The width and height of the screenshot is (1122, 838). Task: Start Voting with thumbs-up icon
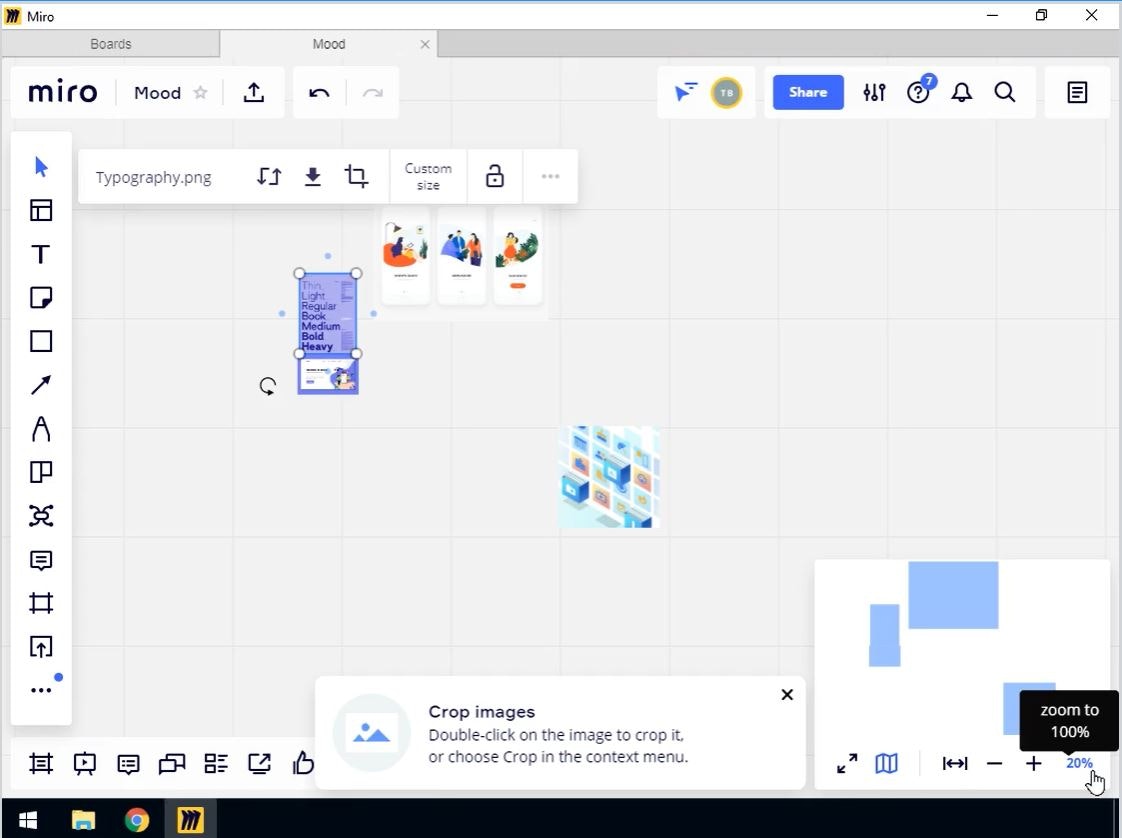[303, 763]
